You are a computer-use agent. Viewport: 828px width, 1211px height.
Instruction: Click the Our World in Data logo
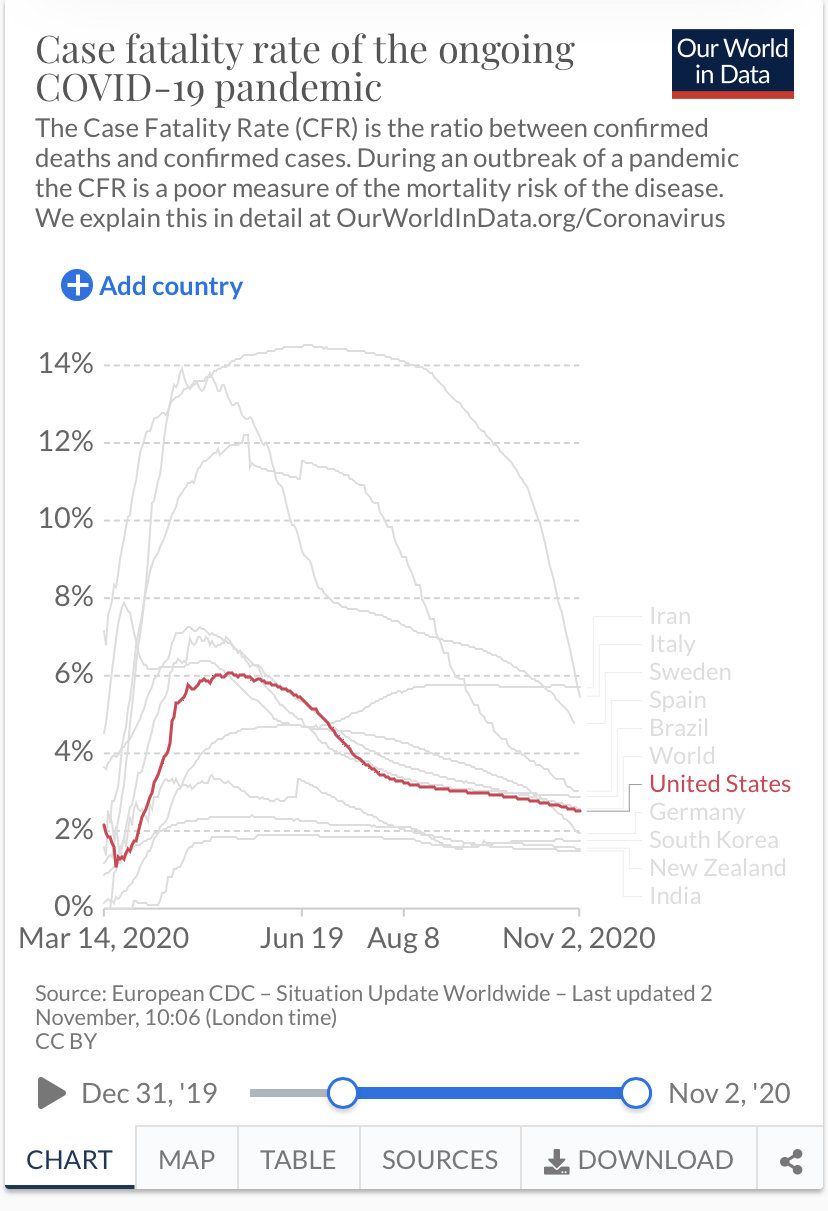(x=734, y=65)
